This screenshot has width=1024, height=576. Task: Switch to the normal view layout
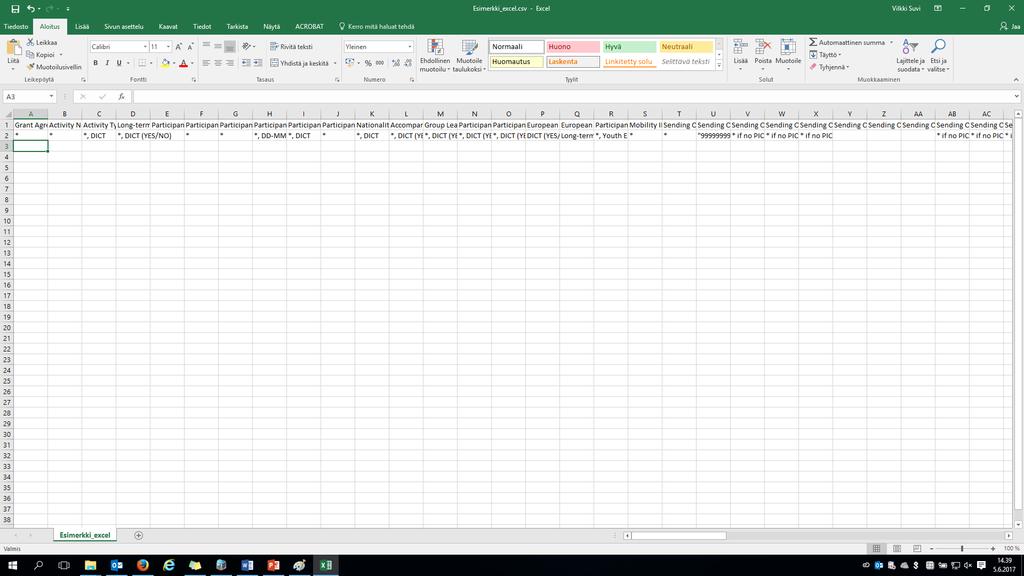coord(876,549)
